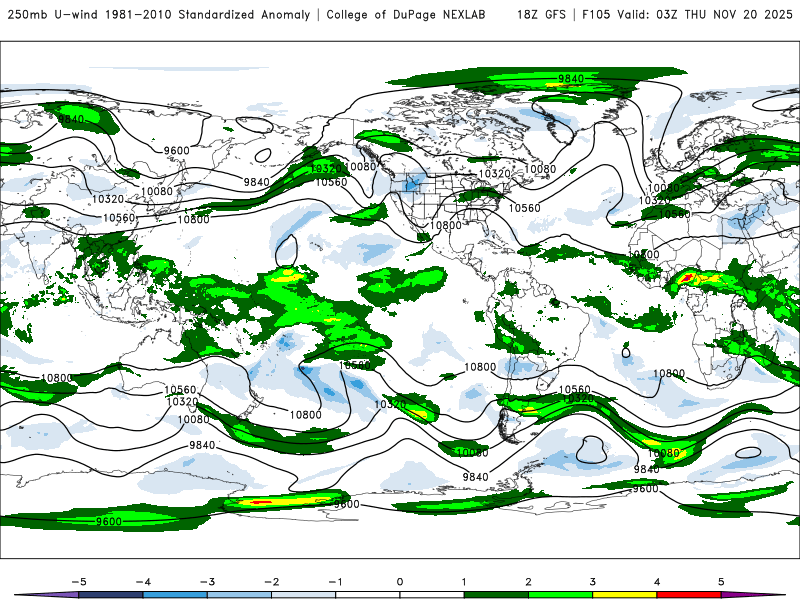Image resolution: width=800 pixels, height=600 pixels.
Task: Click the "College of DuPage NEXLAB" text
Action: [406, 15]
